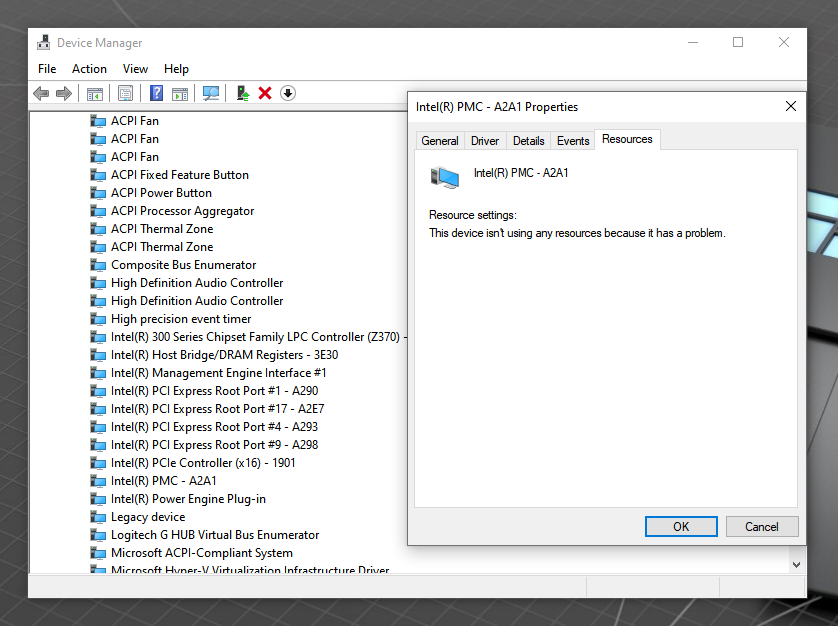The image size is (838, 626).
Task: Click the Forward arrow toolbar icon
Action: 64,94
